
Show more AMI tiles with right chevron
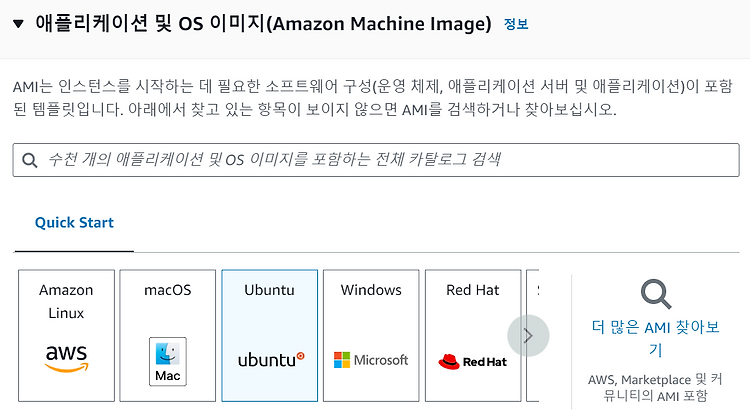click(x=528, y=336)
